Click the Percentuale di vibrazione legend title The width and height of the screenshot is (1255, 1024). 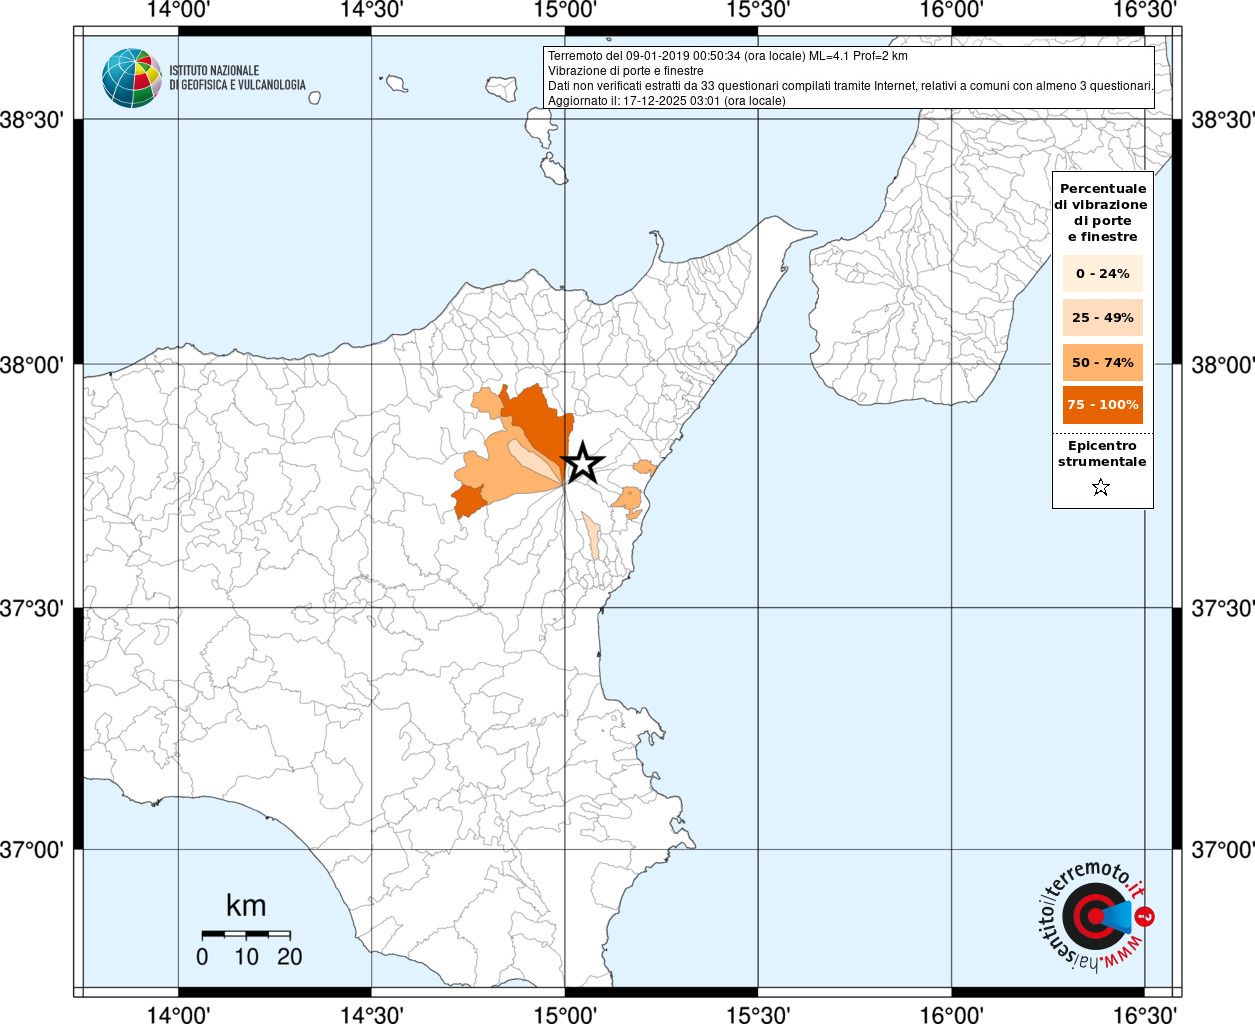click(1102, 213)
